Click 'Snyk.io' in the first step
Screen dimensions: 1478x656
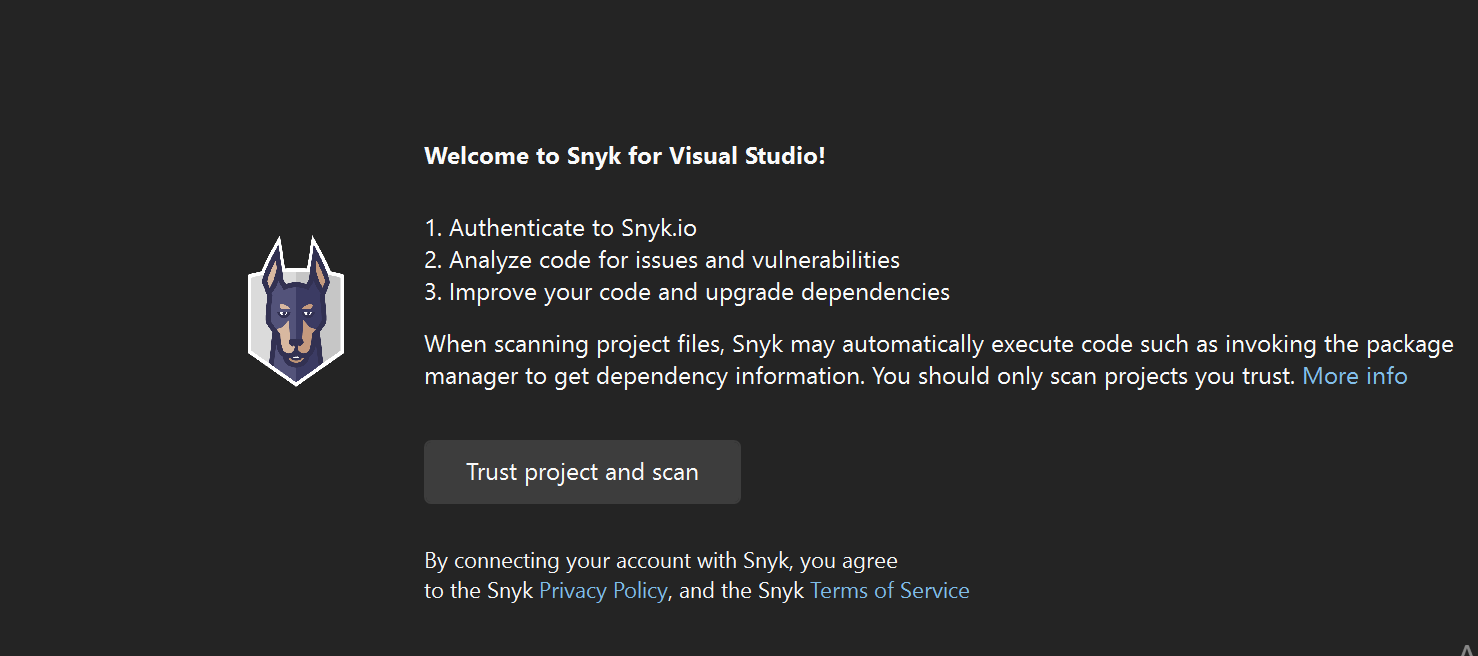click(658, 228)
